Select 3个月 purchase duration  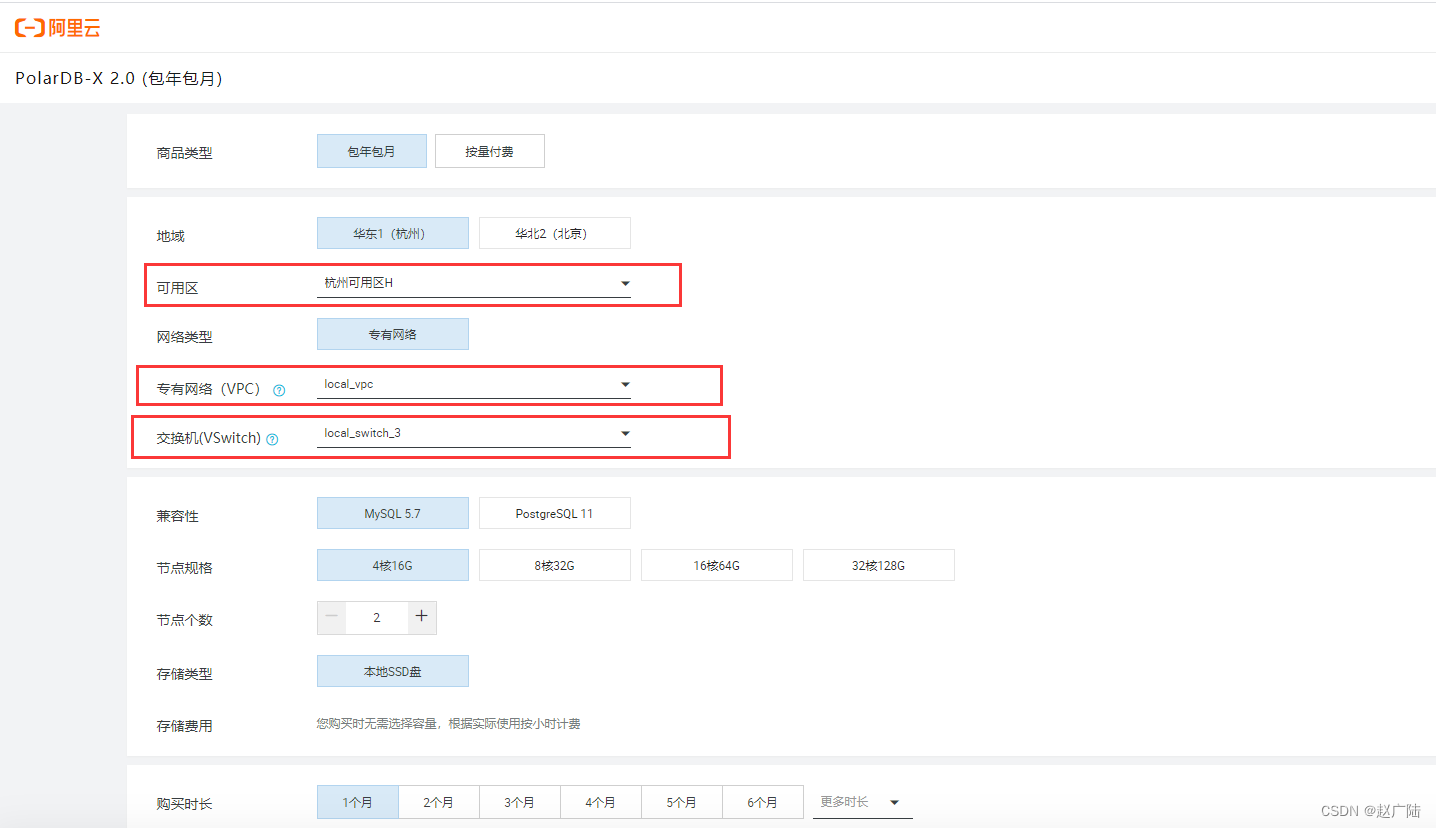point(520,802)
